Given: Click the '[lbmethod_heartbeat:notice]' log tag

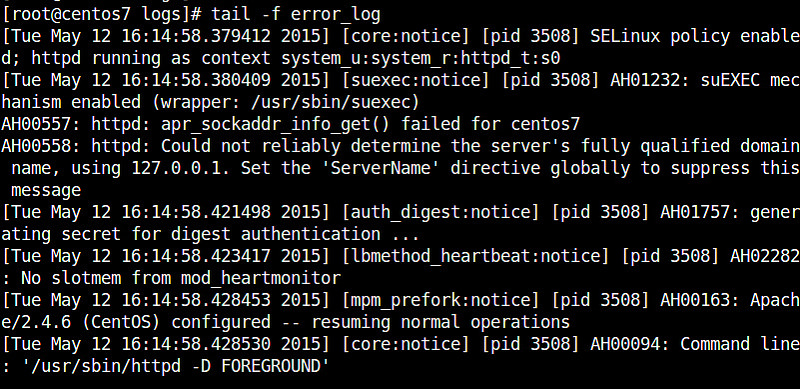Looking at the screenshot, I should coord(475,256).
